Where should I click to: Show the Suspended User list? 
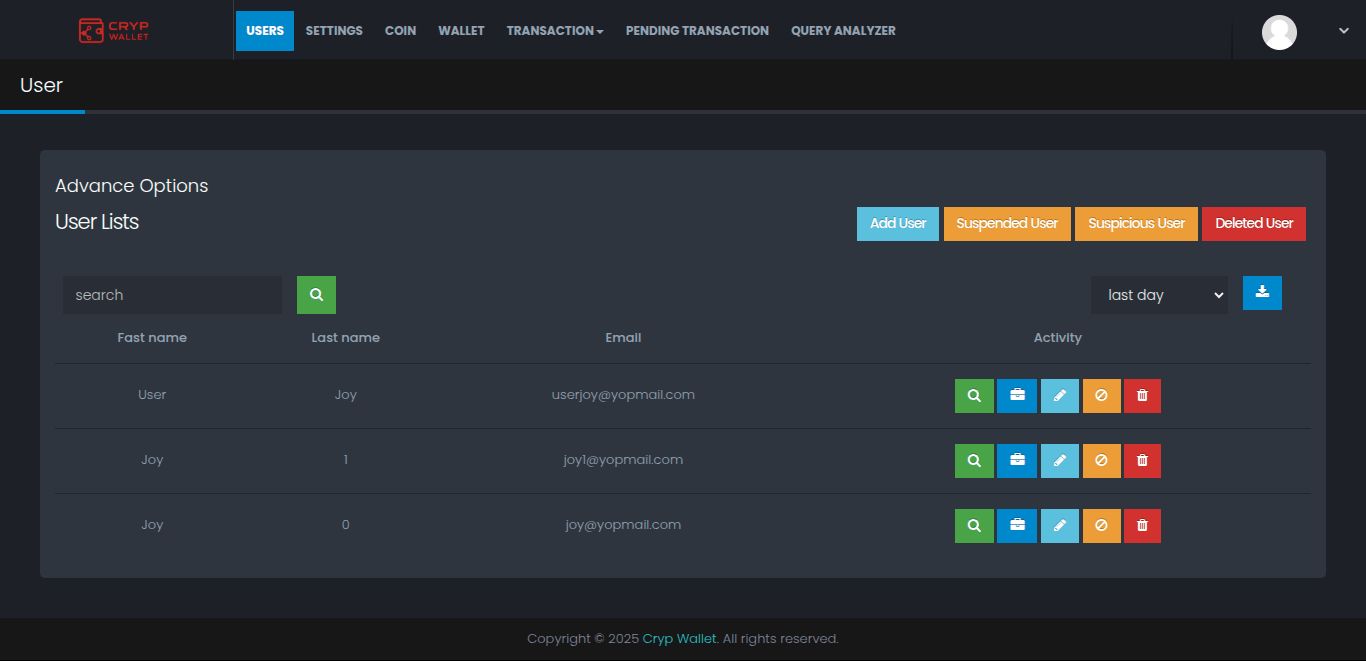(1007, 224)
